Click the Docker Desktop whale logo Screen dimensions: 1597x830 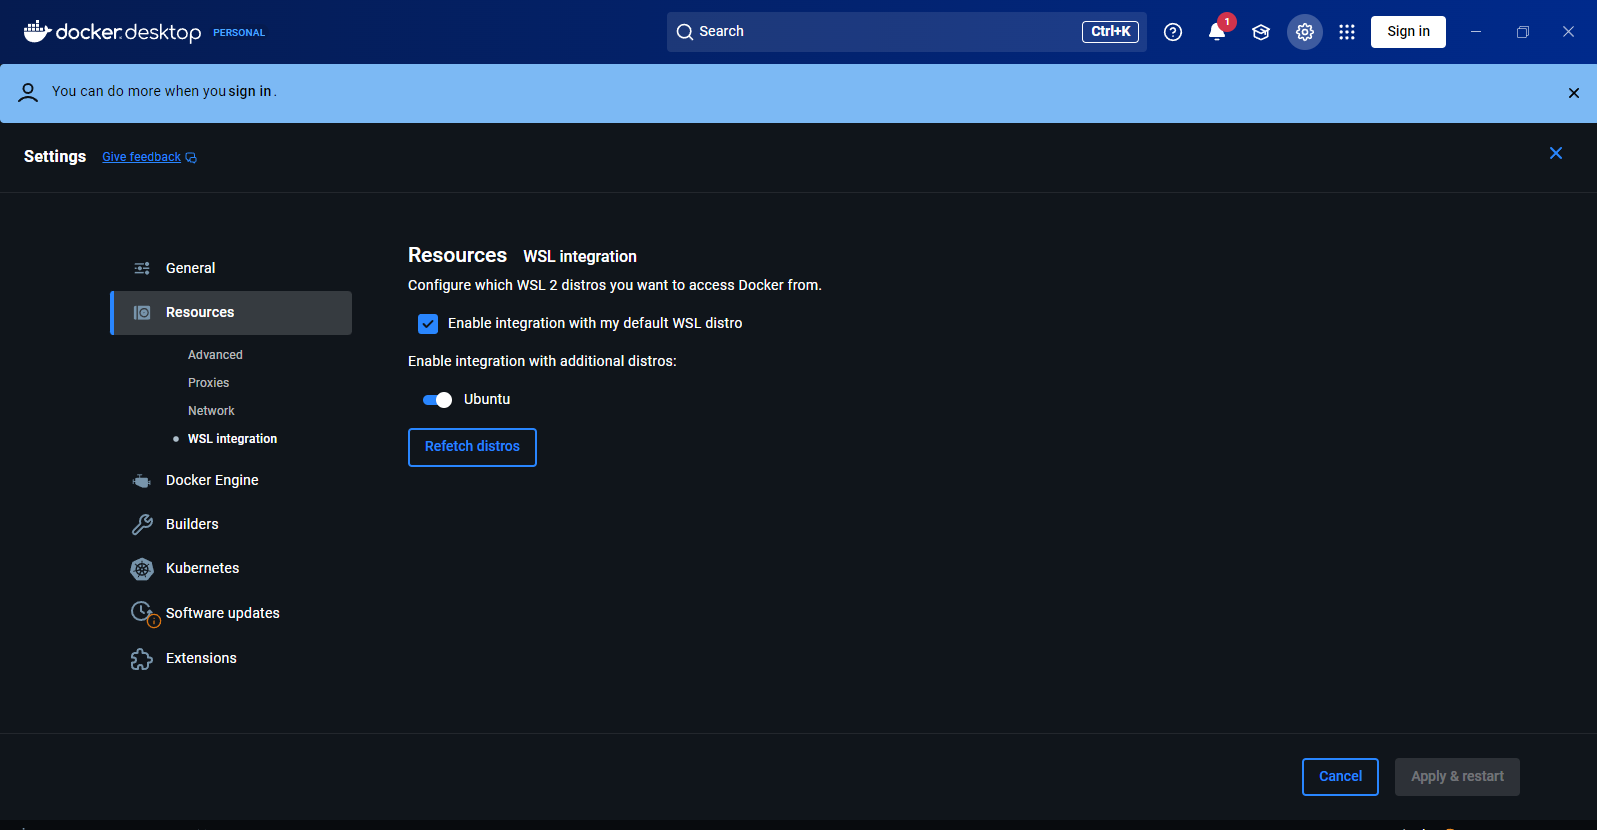click(x=38, y=32)
